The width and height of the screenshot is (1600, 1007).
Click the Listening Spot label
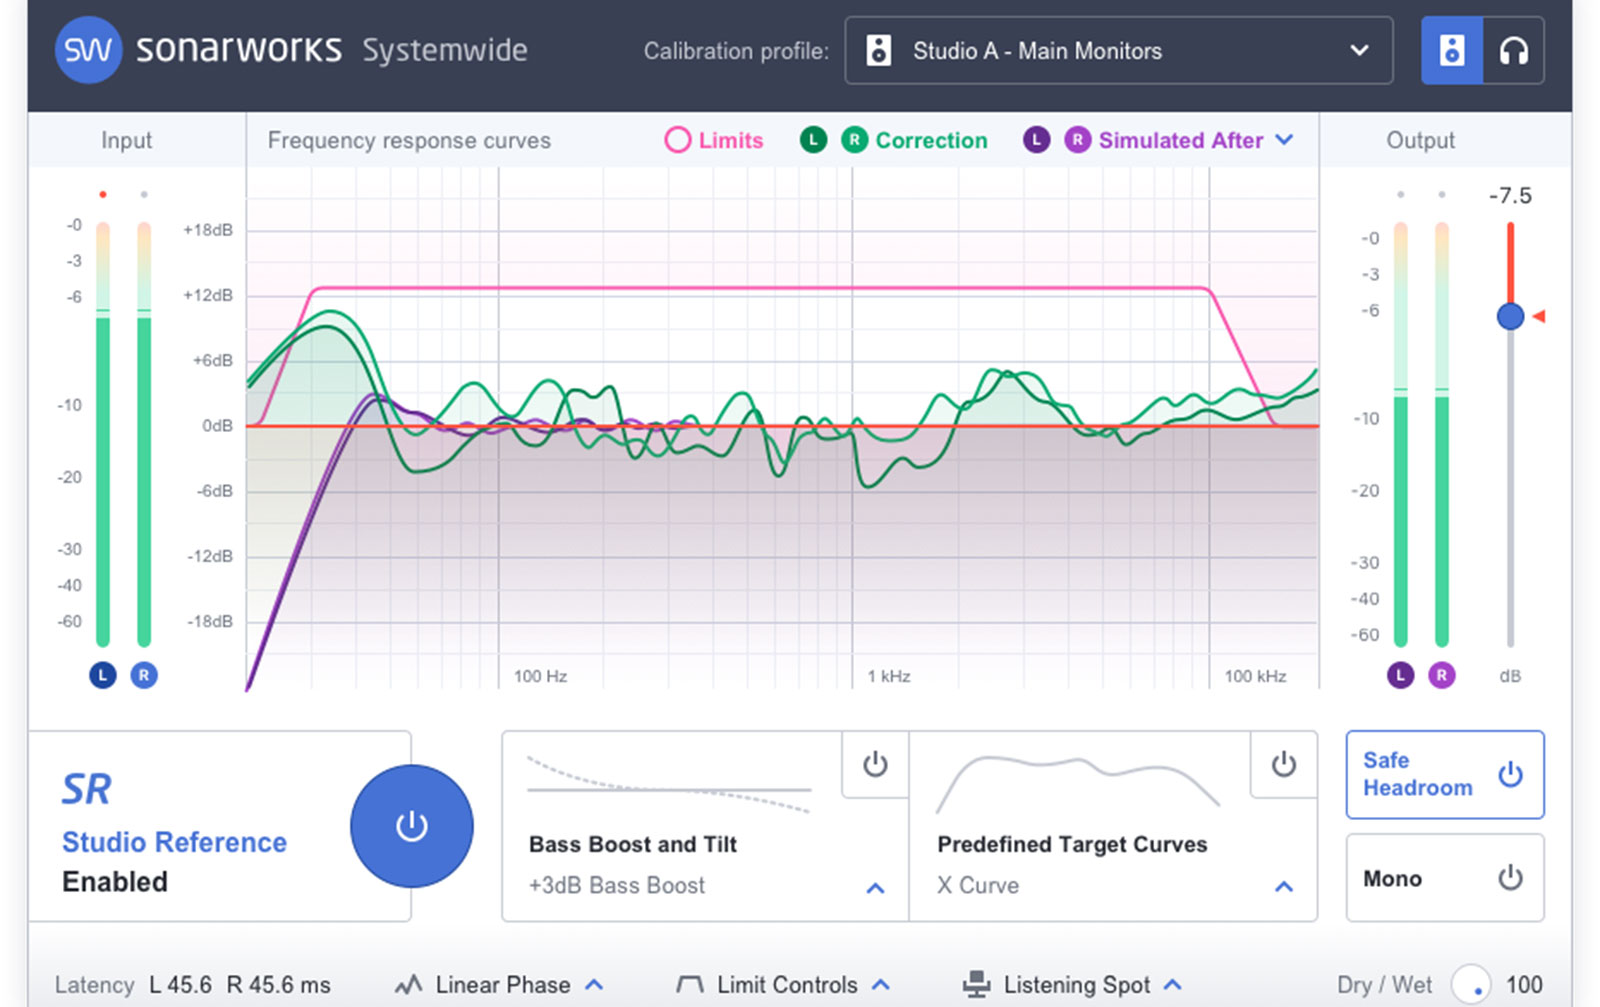tap(1077, 985)
